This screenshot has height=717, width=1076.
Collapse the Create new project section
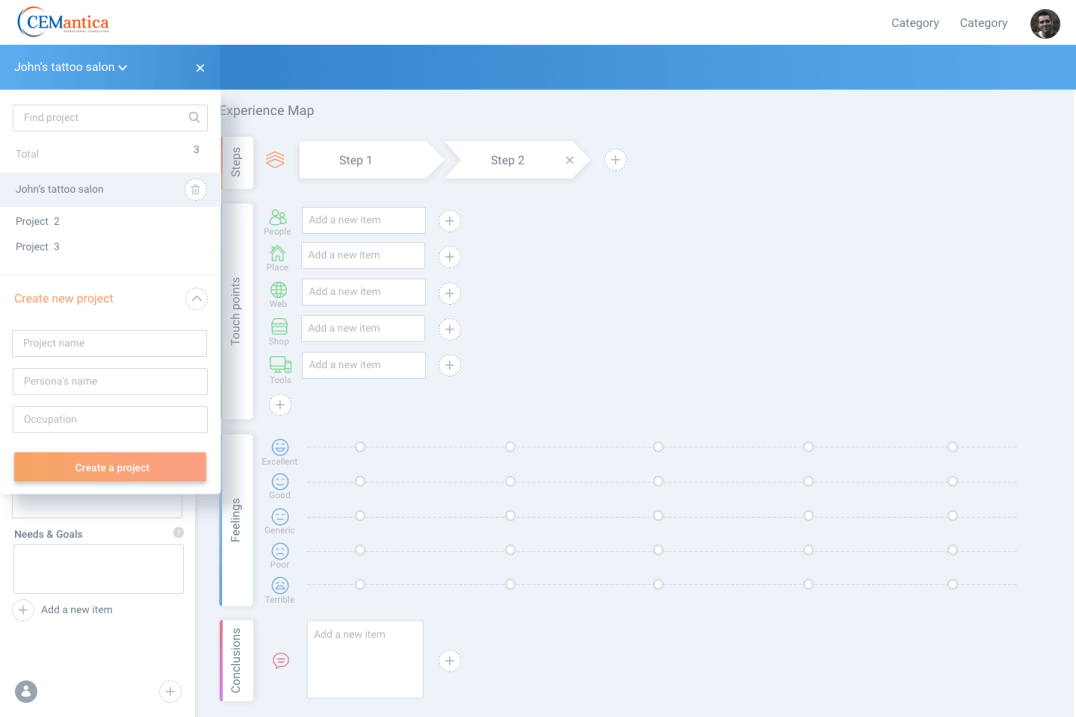point(196,298)
